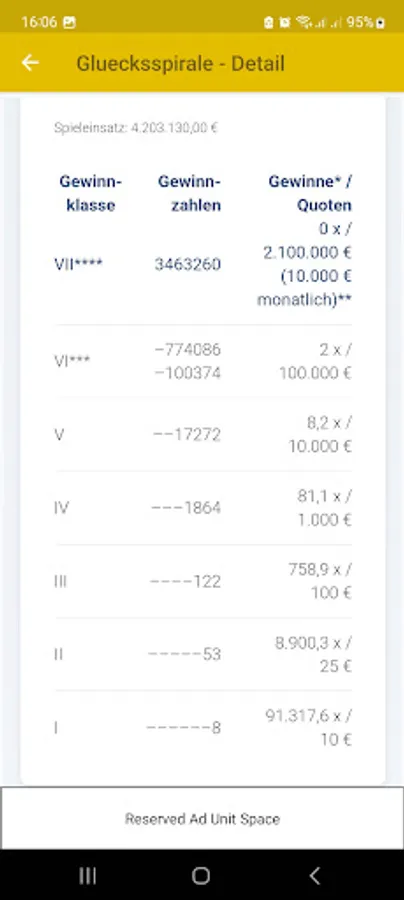404x900 pixels.
Task: Tap the class VI row number −774086
Action: pyautogui.click(x=188, y=350)
